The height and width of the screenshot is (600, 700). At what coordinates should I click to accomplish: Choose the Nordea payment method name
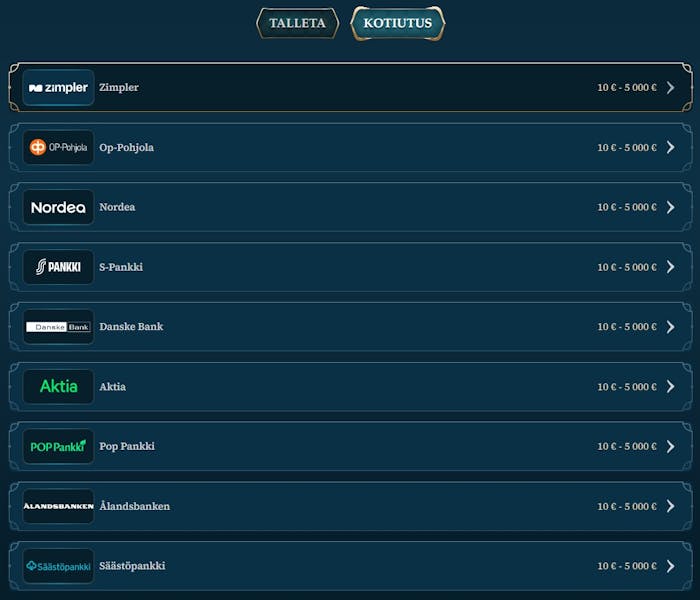point(117,207)
